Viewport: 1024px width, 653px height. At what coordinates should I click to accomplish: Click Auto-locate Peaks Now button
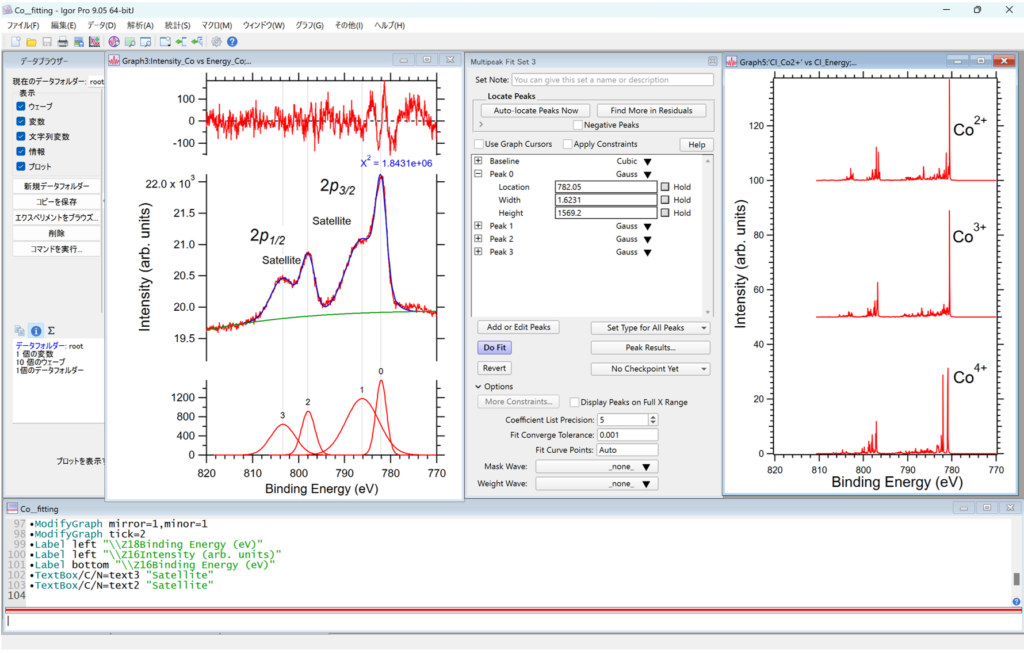[535, 110]
